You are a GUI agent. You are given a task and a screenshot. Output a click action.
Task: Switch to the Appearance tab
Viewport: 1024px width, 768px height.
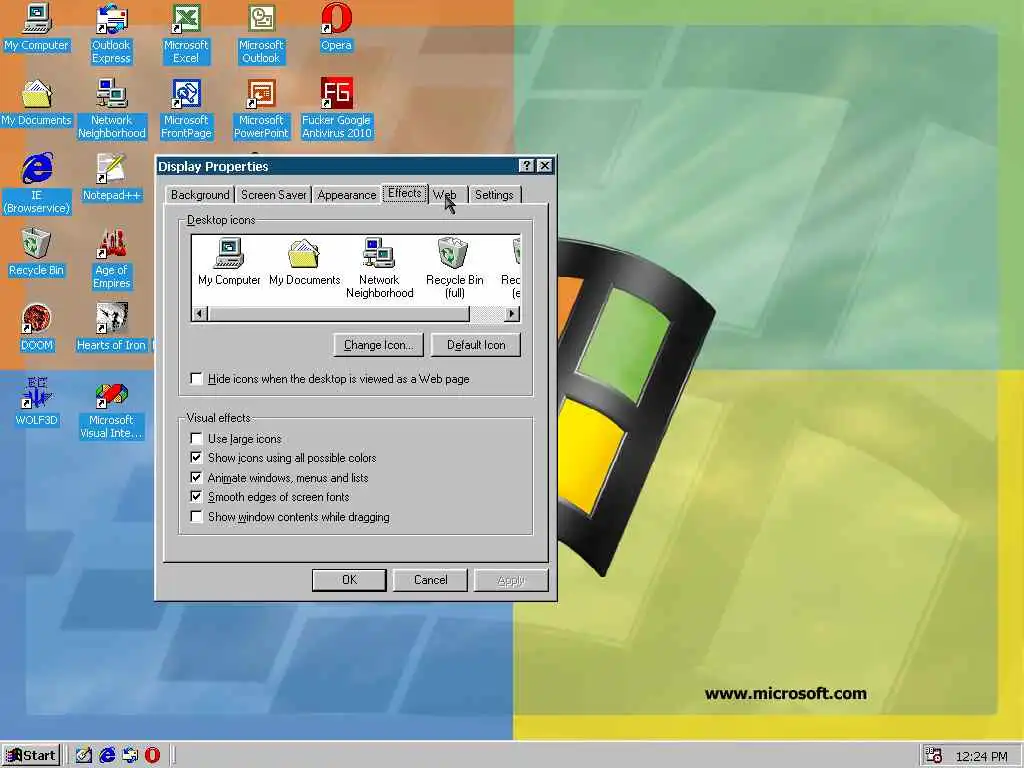pyautogui.click(x=347, y=195)
